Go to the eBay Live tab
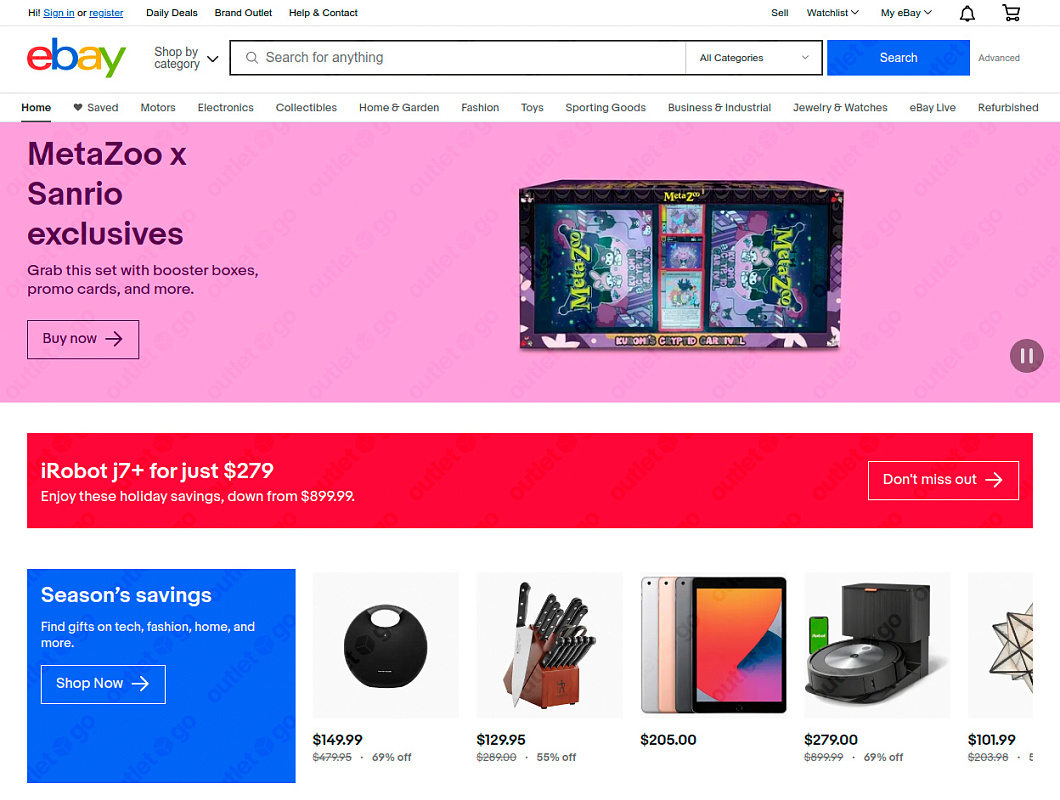The height and width of the screenshot is (800, 1060). tap(932, 108)
